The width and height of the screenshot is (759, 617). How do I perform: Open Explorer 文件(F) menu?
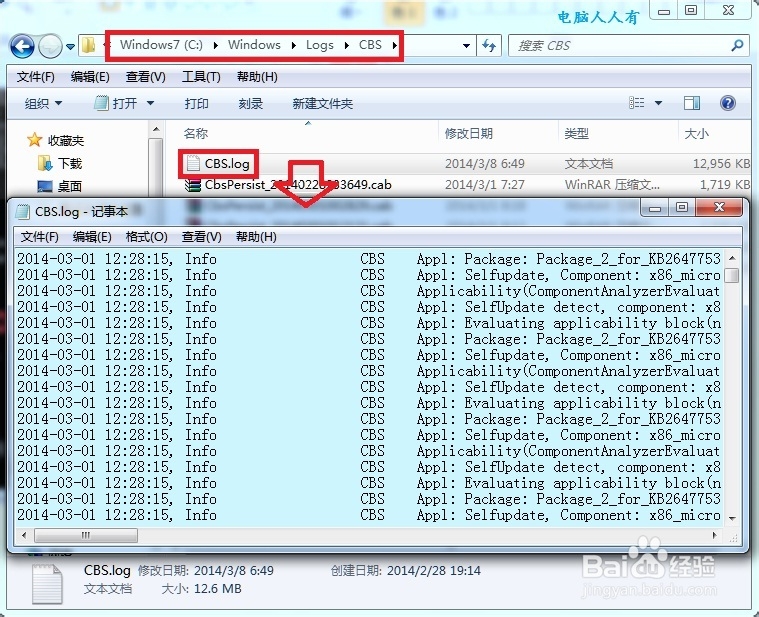point(35,76)
